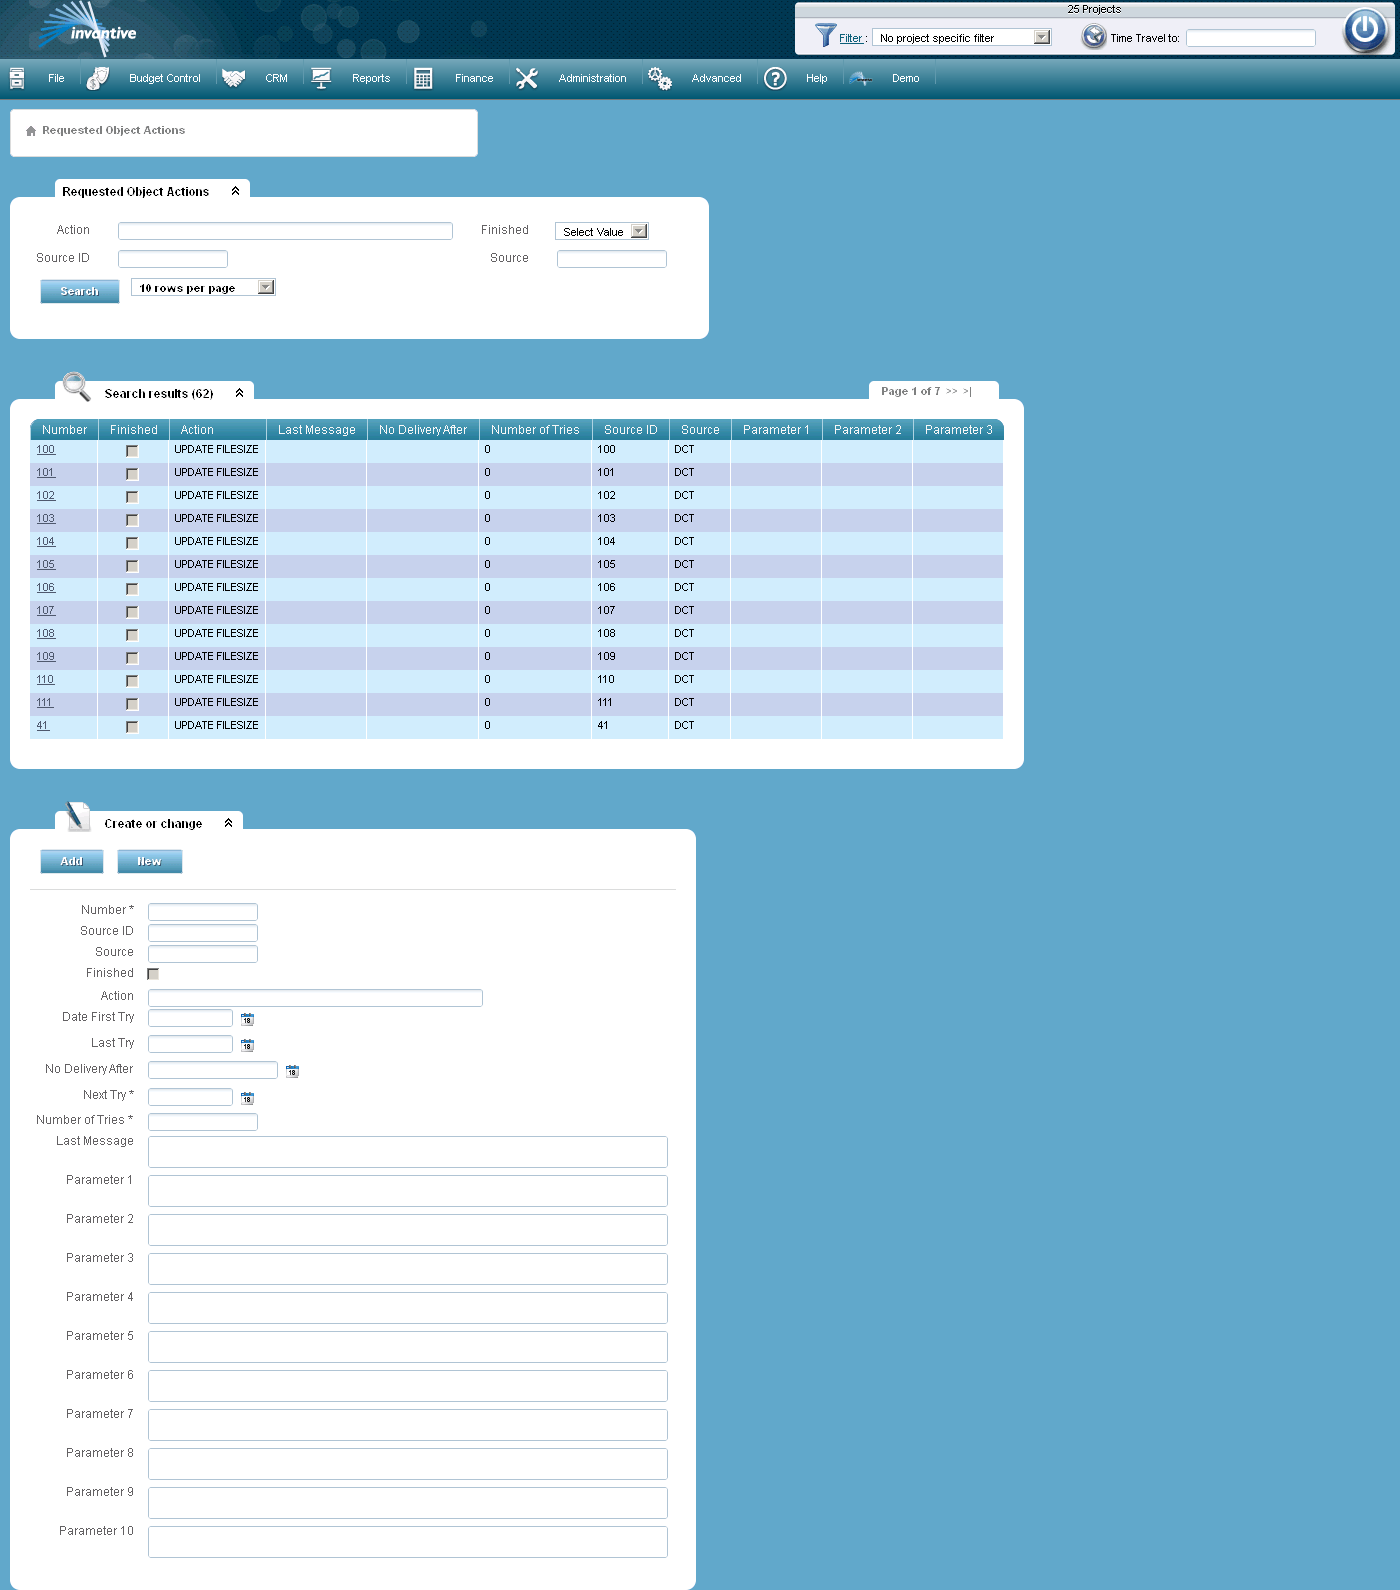
Task: Toggle Finished checkbox for row 105
Action: point(132,566)
